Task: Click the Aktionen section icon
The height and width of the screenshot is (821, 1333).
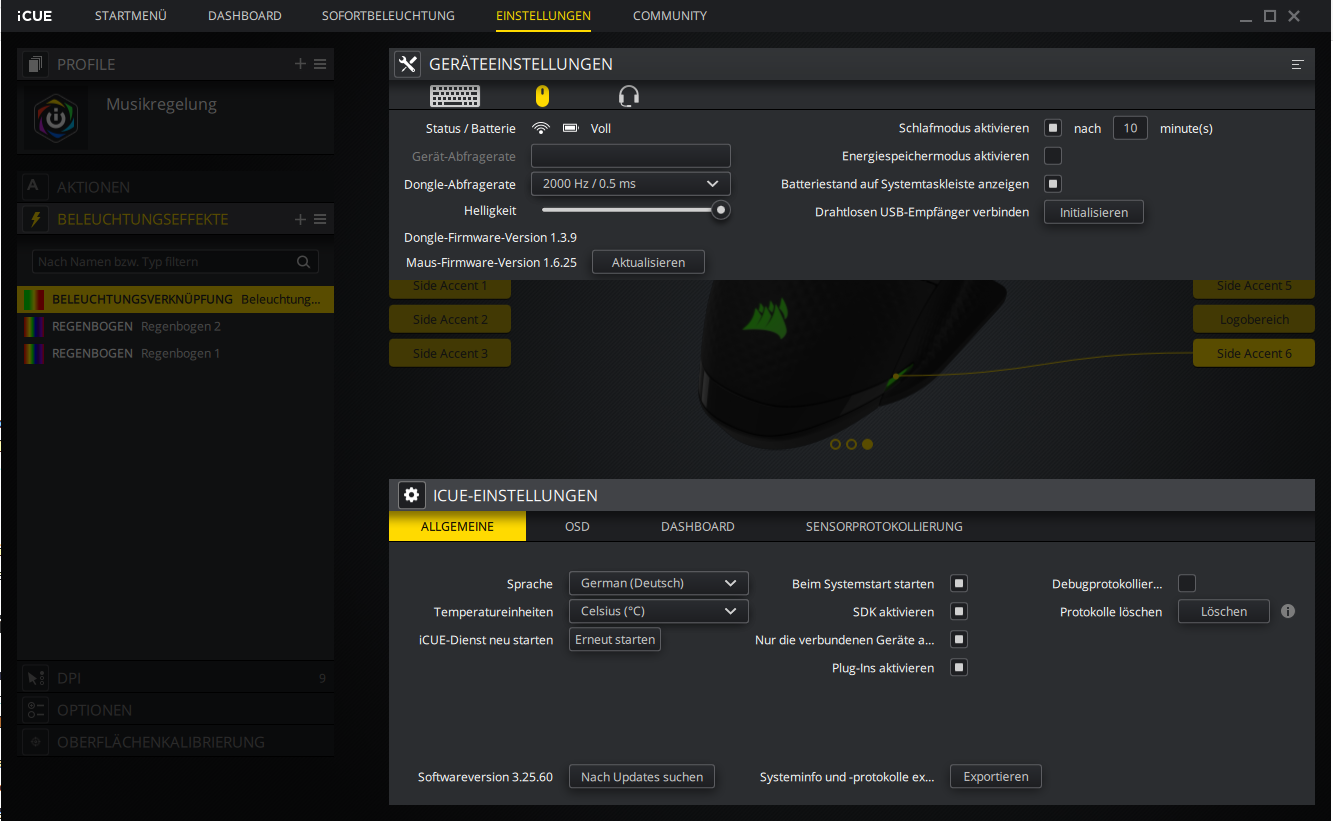Action: click(x=34, y=187)
